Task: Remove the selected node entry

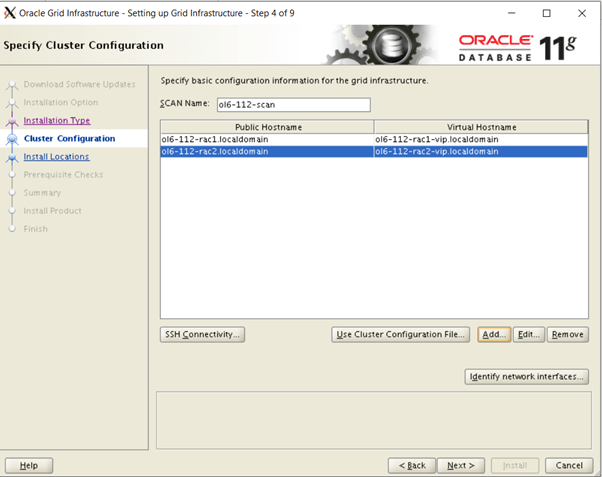Action: (x=567, y=335)
